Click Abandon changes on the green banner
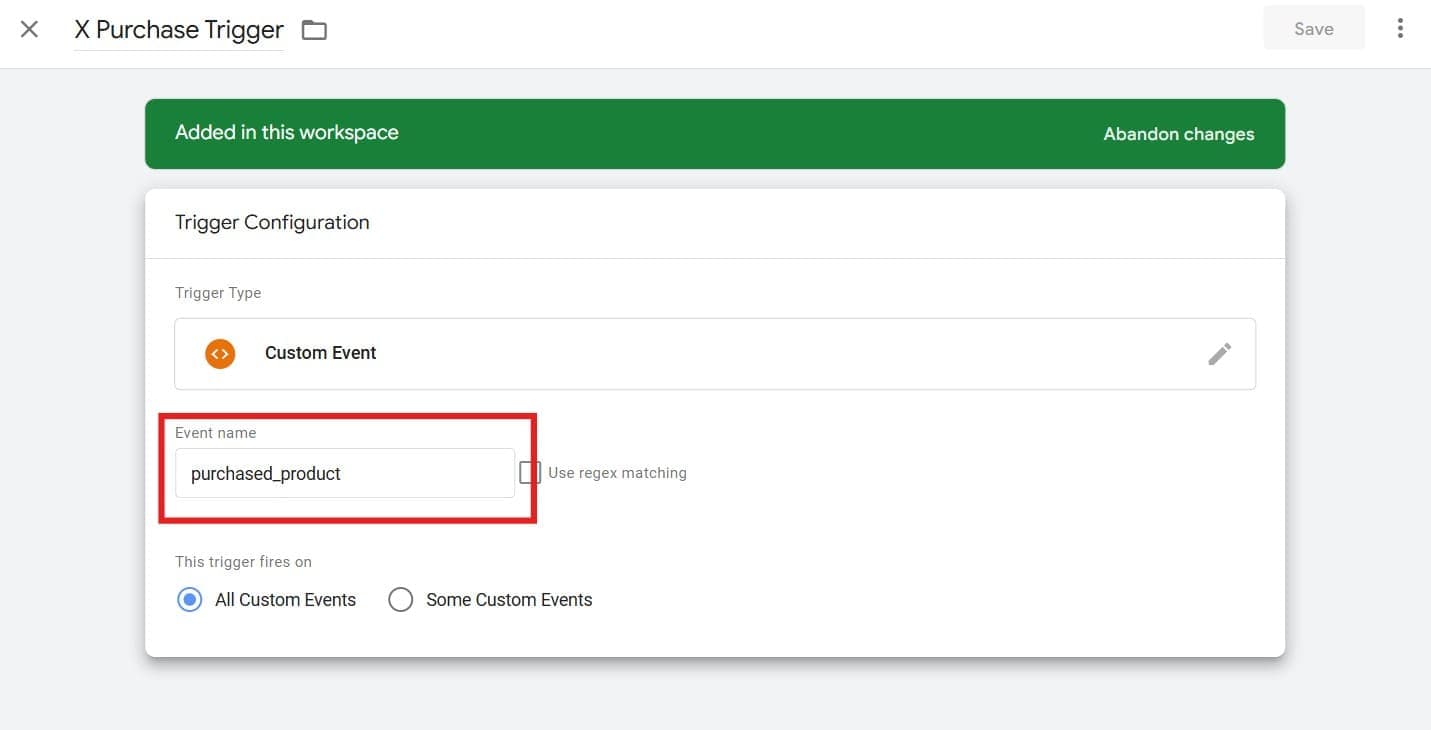 1178,133
